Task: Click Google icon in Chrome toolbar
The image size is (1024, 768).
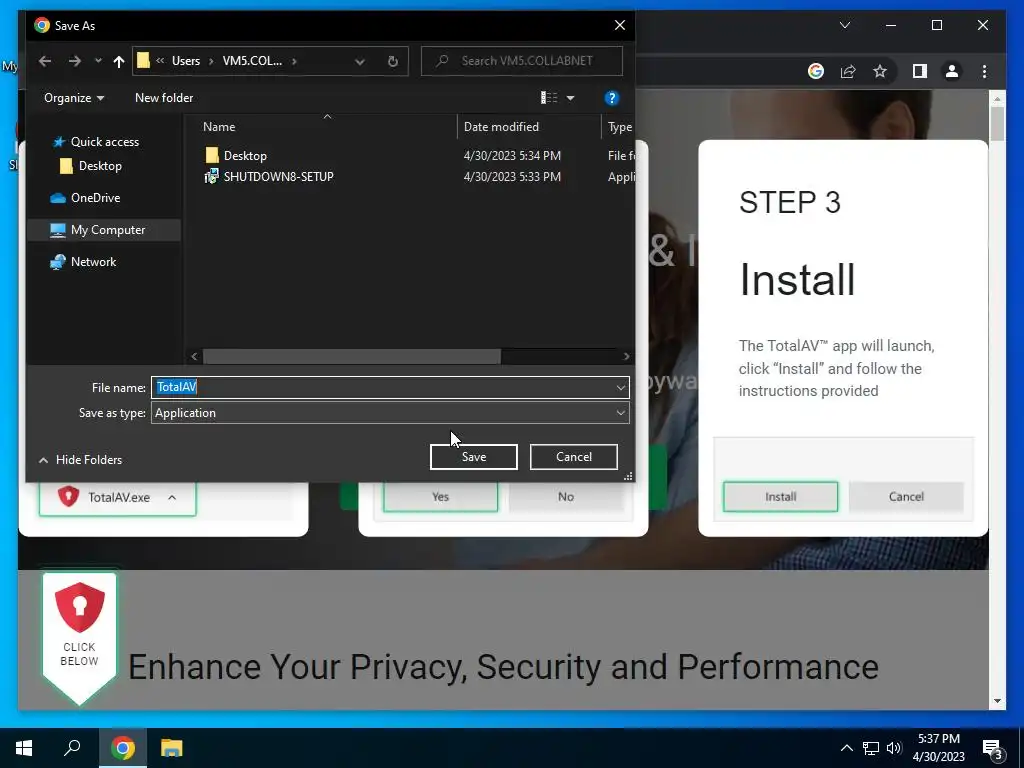Action: click(x=816, y=71)
